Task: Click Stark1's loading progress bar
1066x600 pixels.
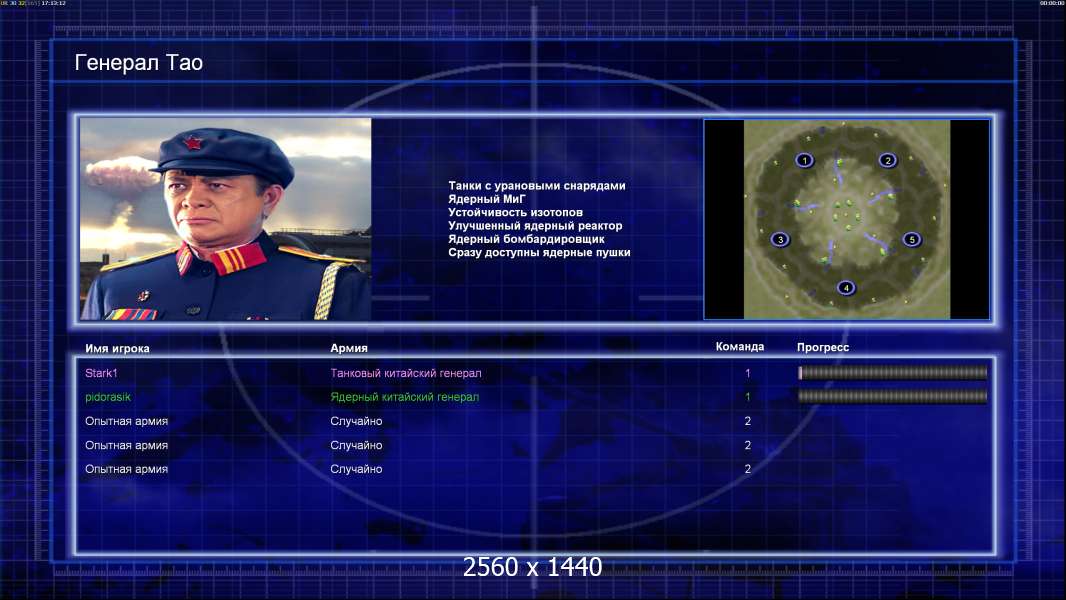Action: pos(893,372)
